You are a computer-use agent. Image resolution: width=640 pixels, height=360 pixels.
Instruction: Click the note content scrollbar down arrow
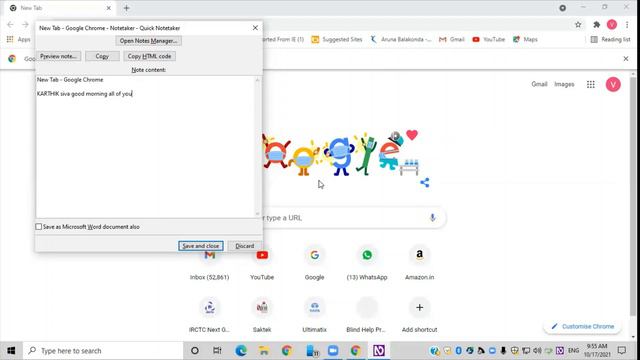coord(258,214)
